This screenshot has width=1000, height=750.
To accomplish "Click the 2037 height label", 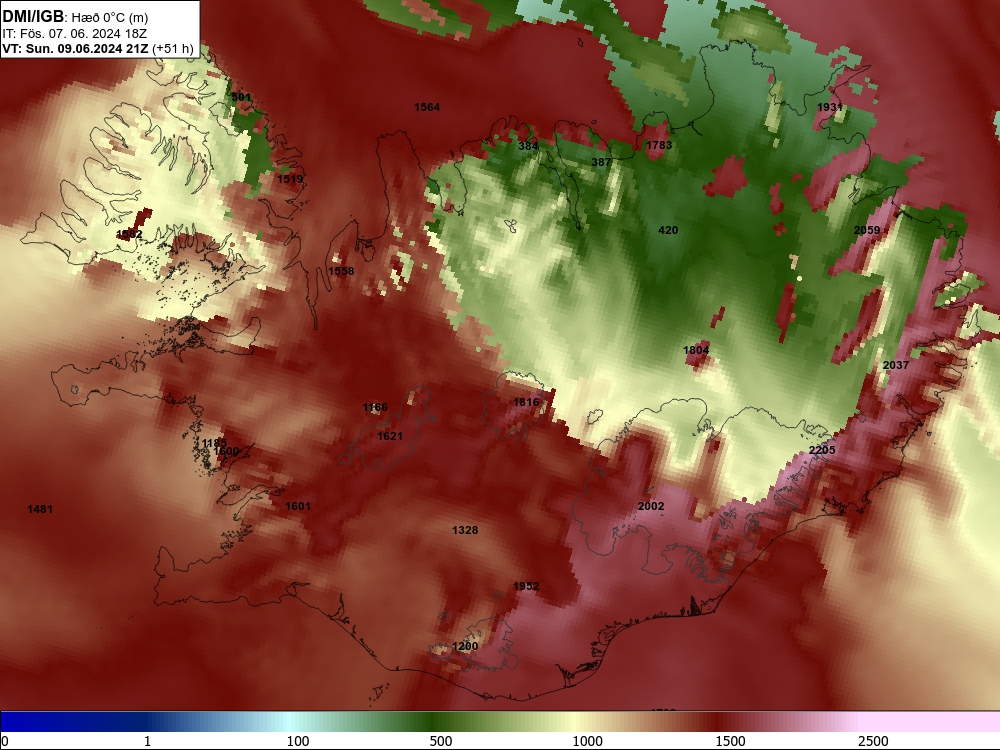I will [895, 365].
